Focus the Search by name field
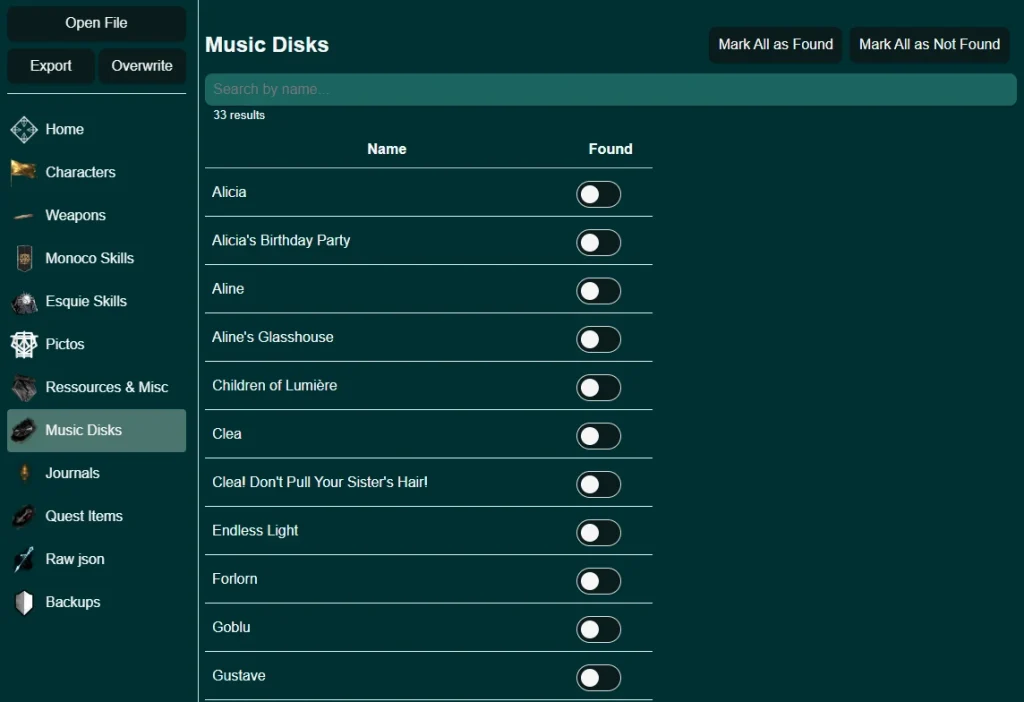Screen dimensions: 1024x702 610,89
